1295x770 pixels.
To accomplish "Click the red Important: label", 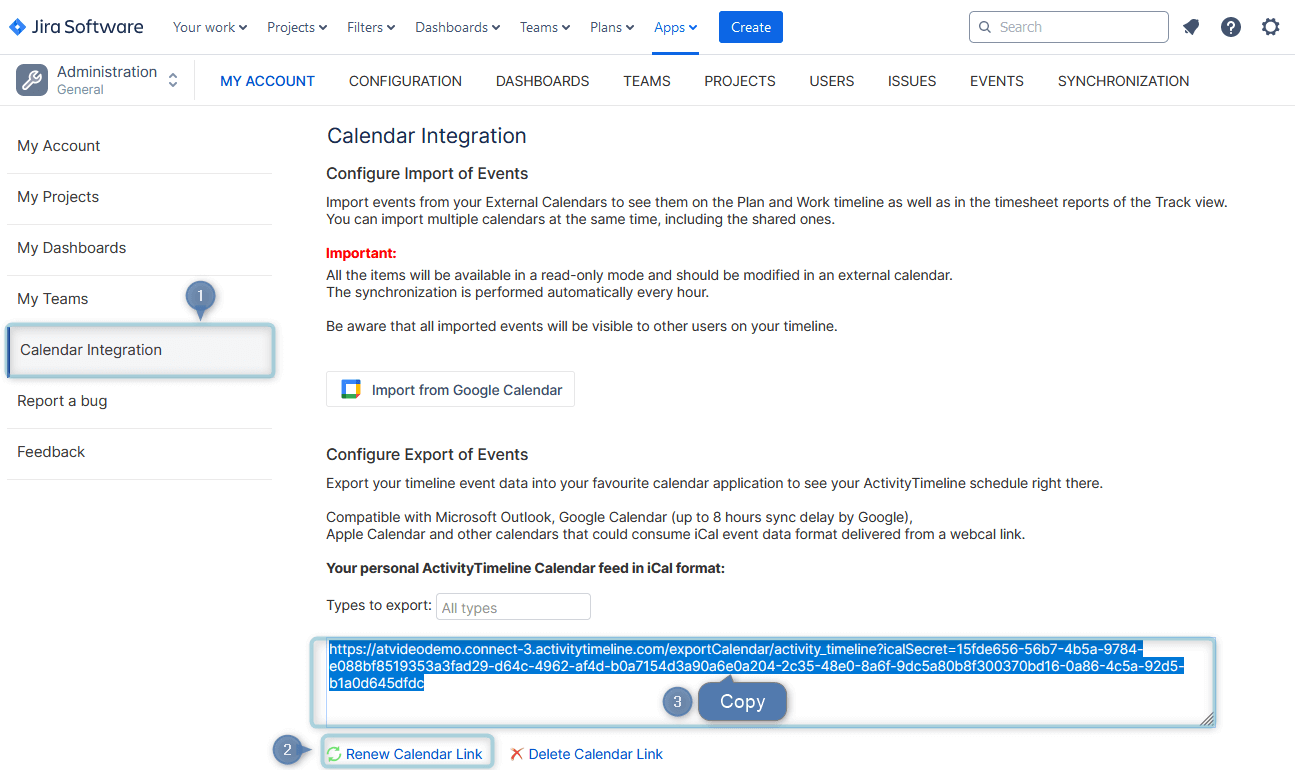I will click(x=361, y=253).
